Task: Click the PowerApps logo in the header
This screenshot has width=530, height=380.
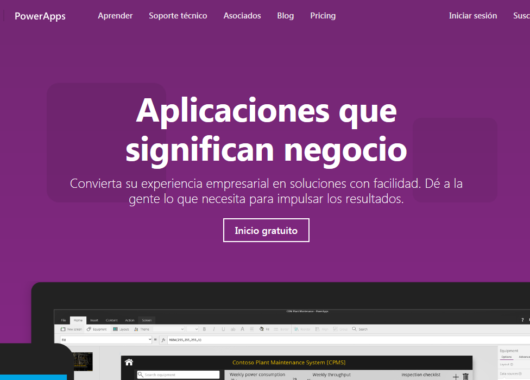Action: [40, 16]
